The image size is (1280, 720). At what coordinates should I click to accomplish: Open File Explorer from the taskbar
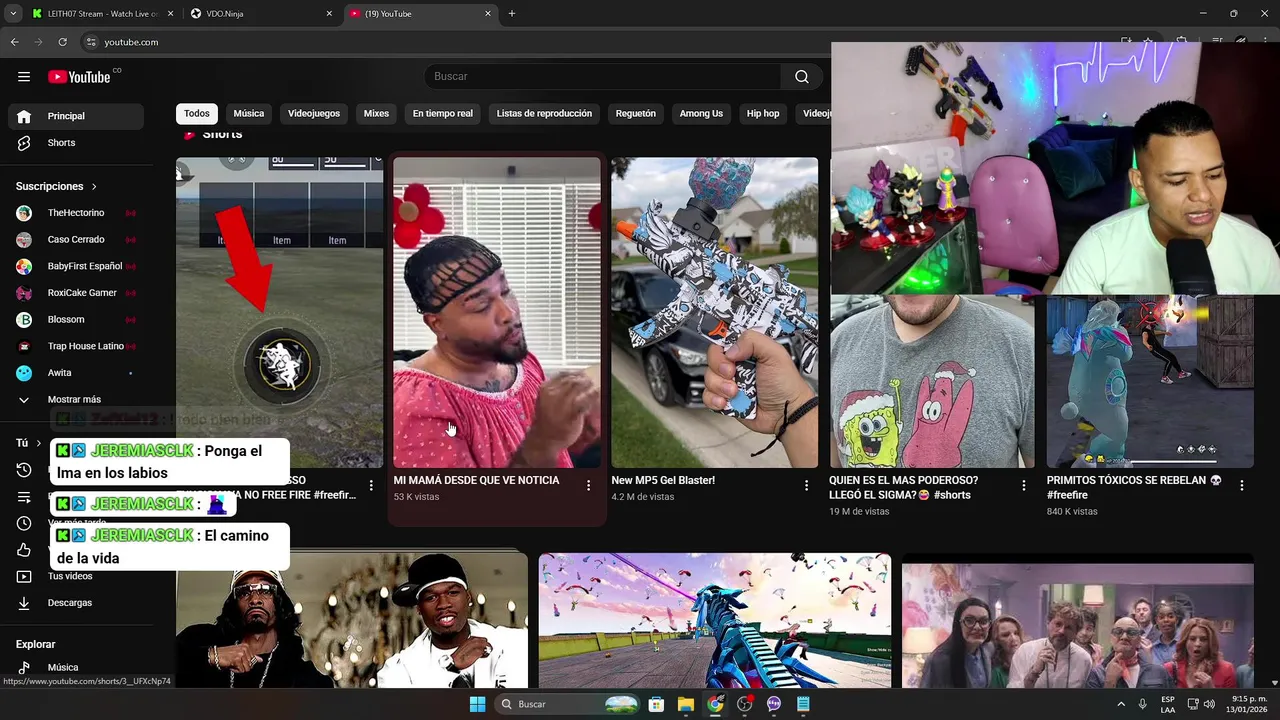click(x=686, y=704)
